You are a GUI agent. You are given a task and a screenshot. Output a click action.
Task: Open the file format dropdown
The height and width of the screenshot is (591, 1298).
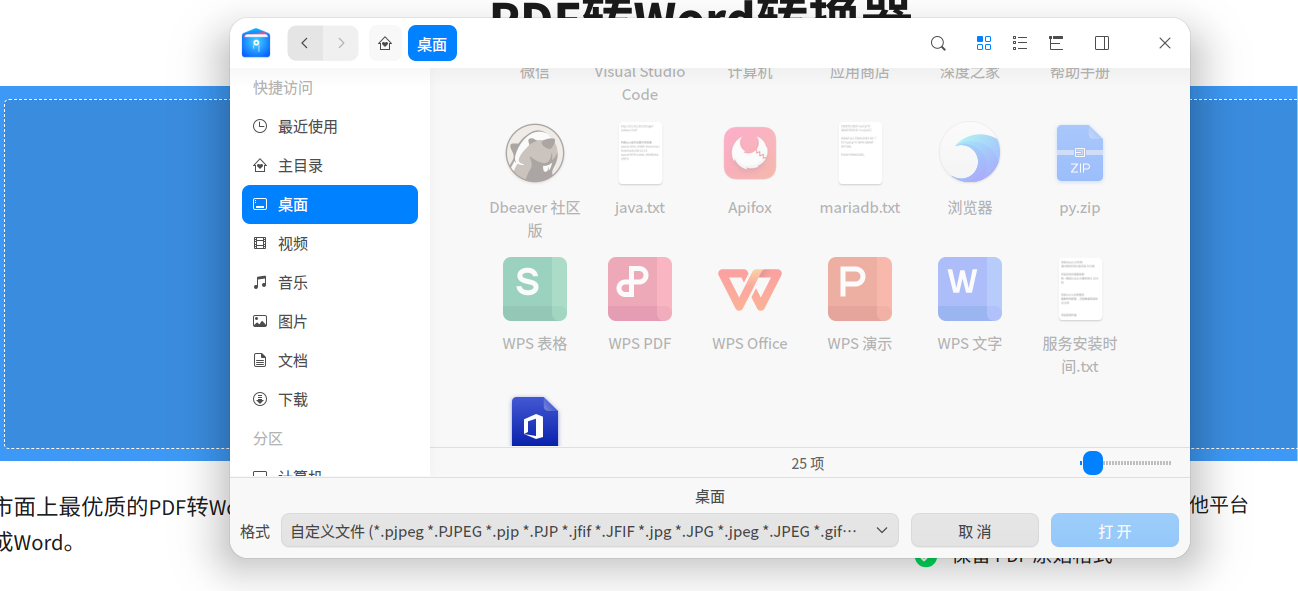point(590,531)
